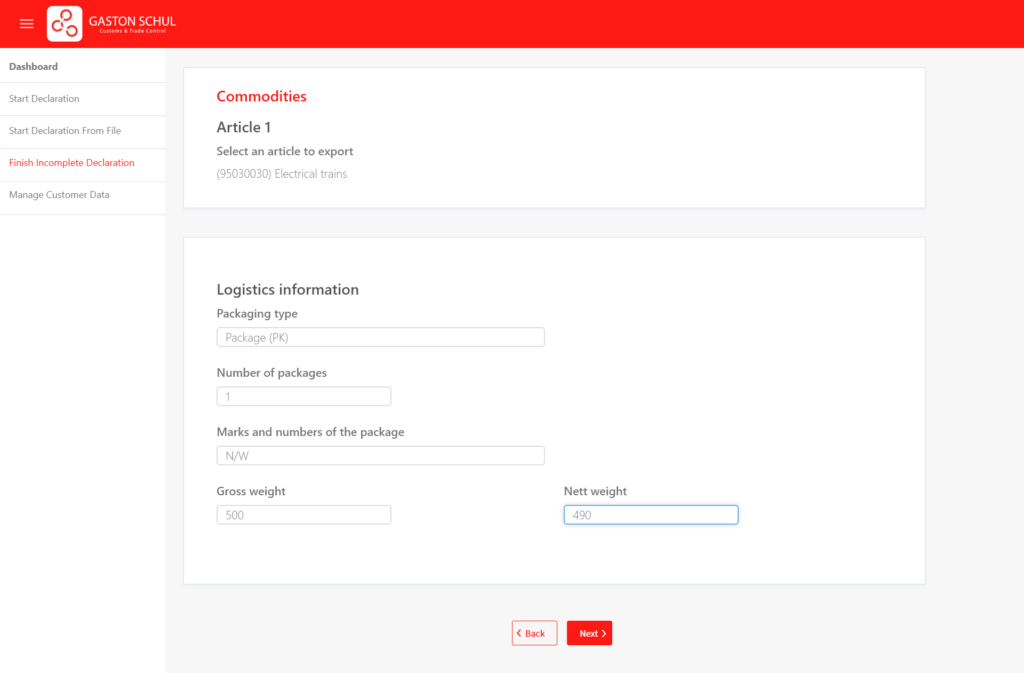Click the right chevron on the Next button
This screenshot has width=1024, height=673.
pyautogui.click(x=604, y=633)
